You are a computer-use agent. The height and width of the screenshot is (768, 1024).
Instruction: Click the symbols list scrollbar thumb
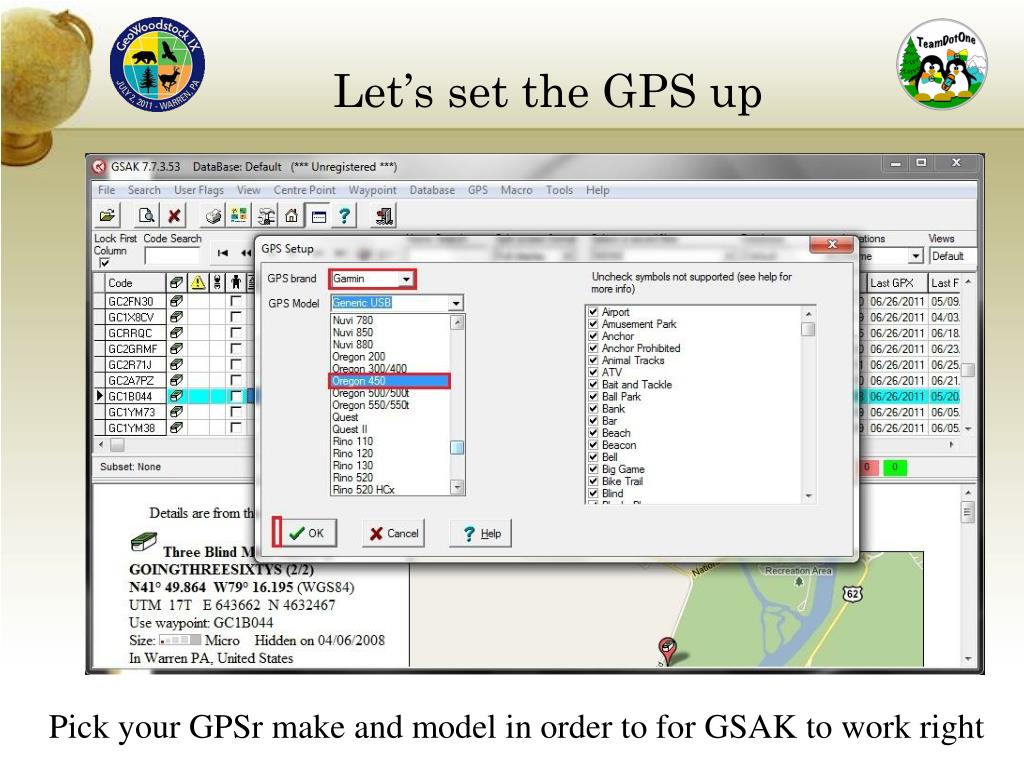click(808, 329)
